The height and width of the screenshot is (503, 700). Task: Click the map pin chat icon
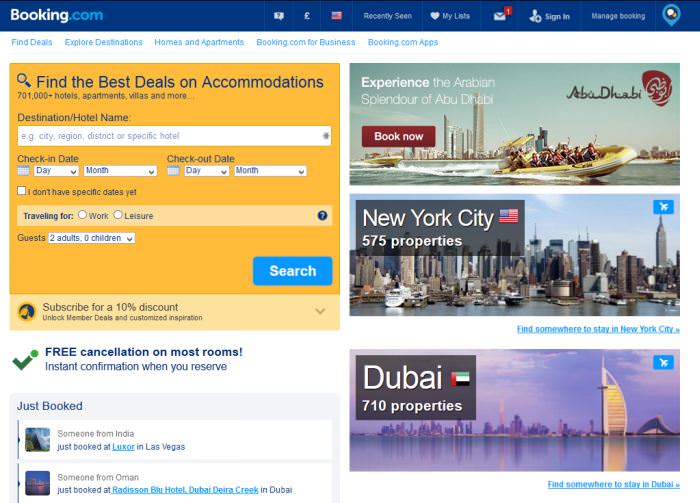[671, 14]
